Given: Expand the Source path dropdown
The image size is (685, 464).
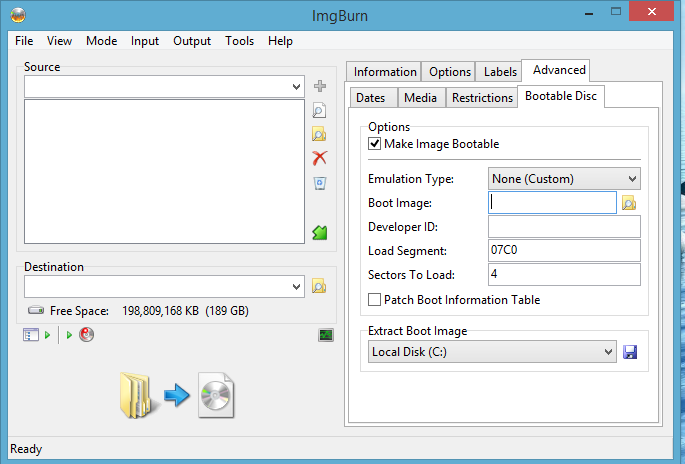Looking at the screenshot, I should (x=296, y=87).
